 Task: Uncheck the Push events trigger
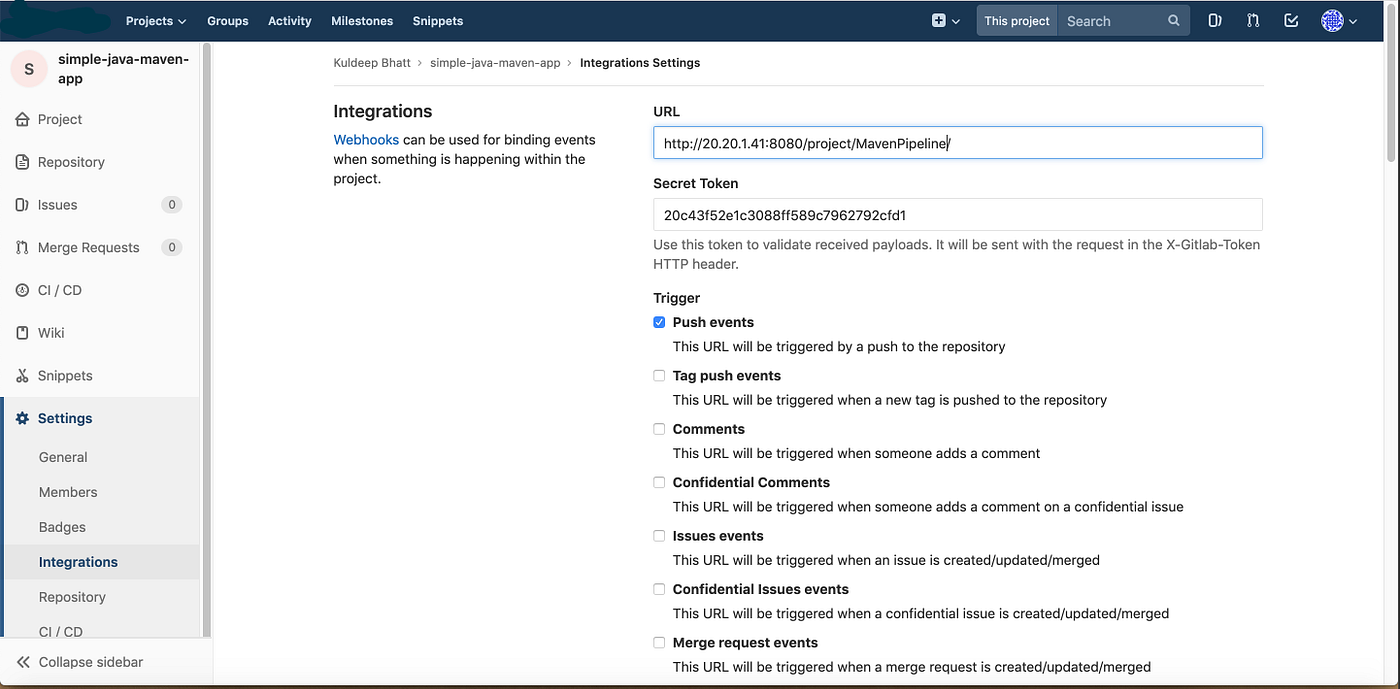pos(659,322)
